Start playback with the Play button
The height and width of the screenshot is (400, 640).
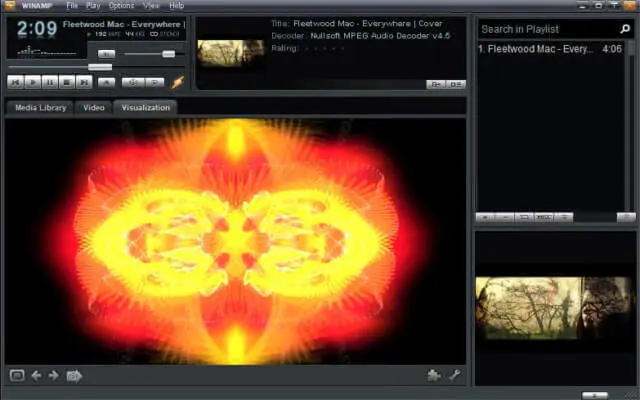33,82
